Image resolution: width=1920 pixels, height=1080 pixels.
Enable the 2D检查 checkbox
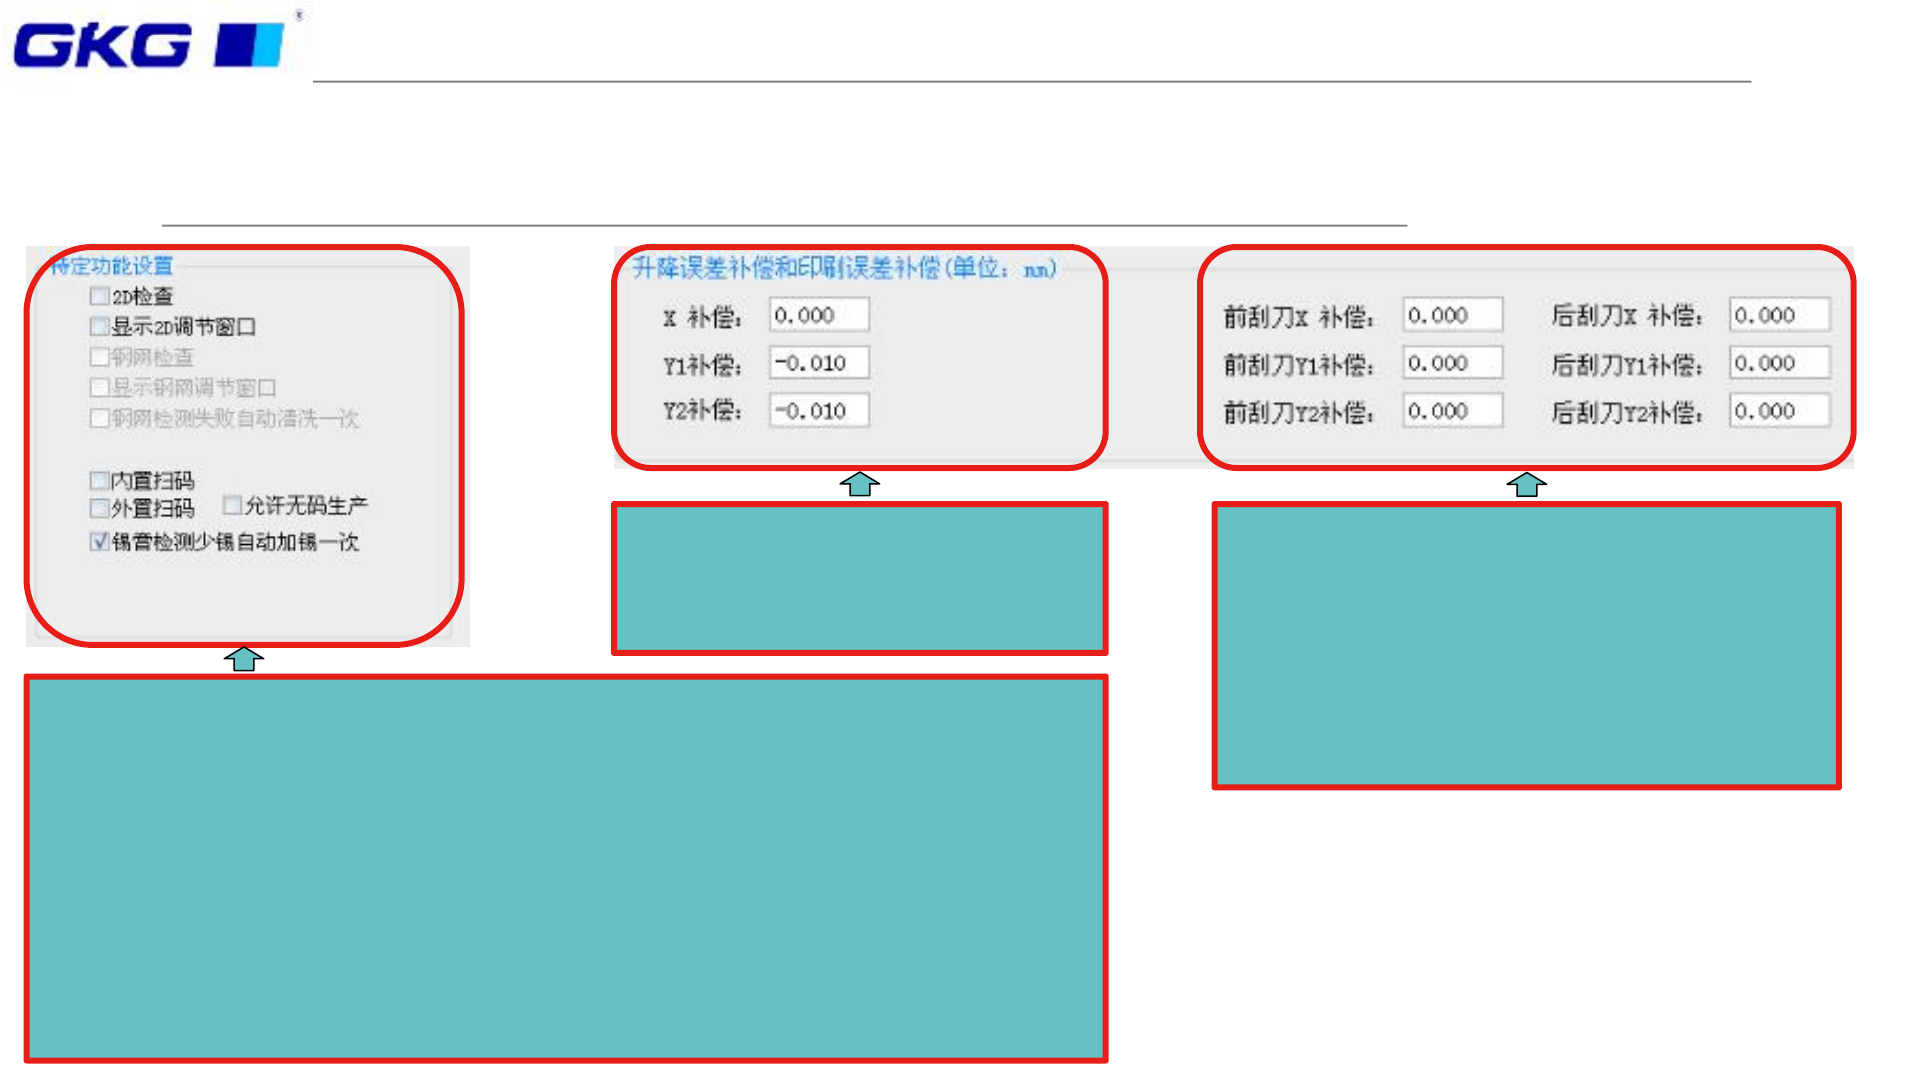99,296
